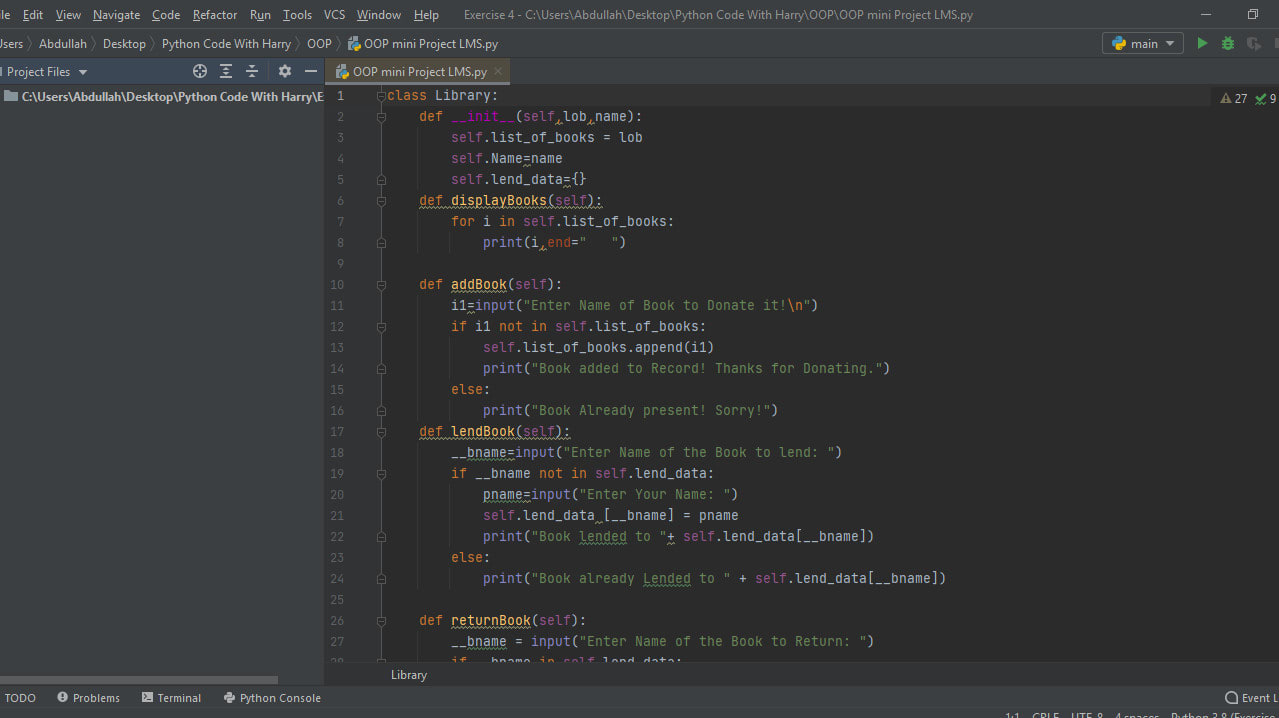This screenshot has height=718, width=1279.
Task: Open the Python Console tool window
Action: pyautogui.click(x=272, y=698)
